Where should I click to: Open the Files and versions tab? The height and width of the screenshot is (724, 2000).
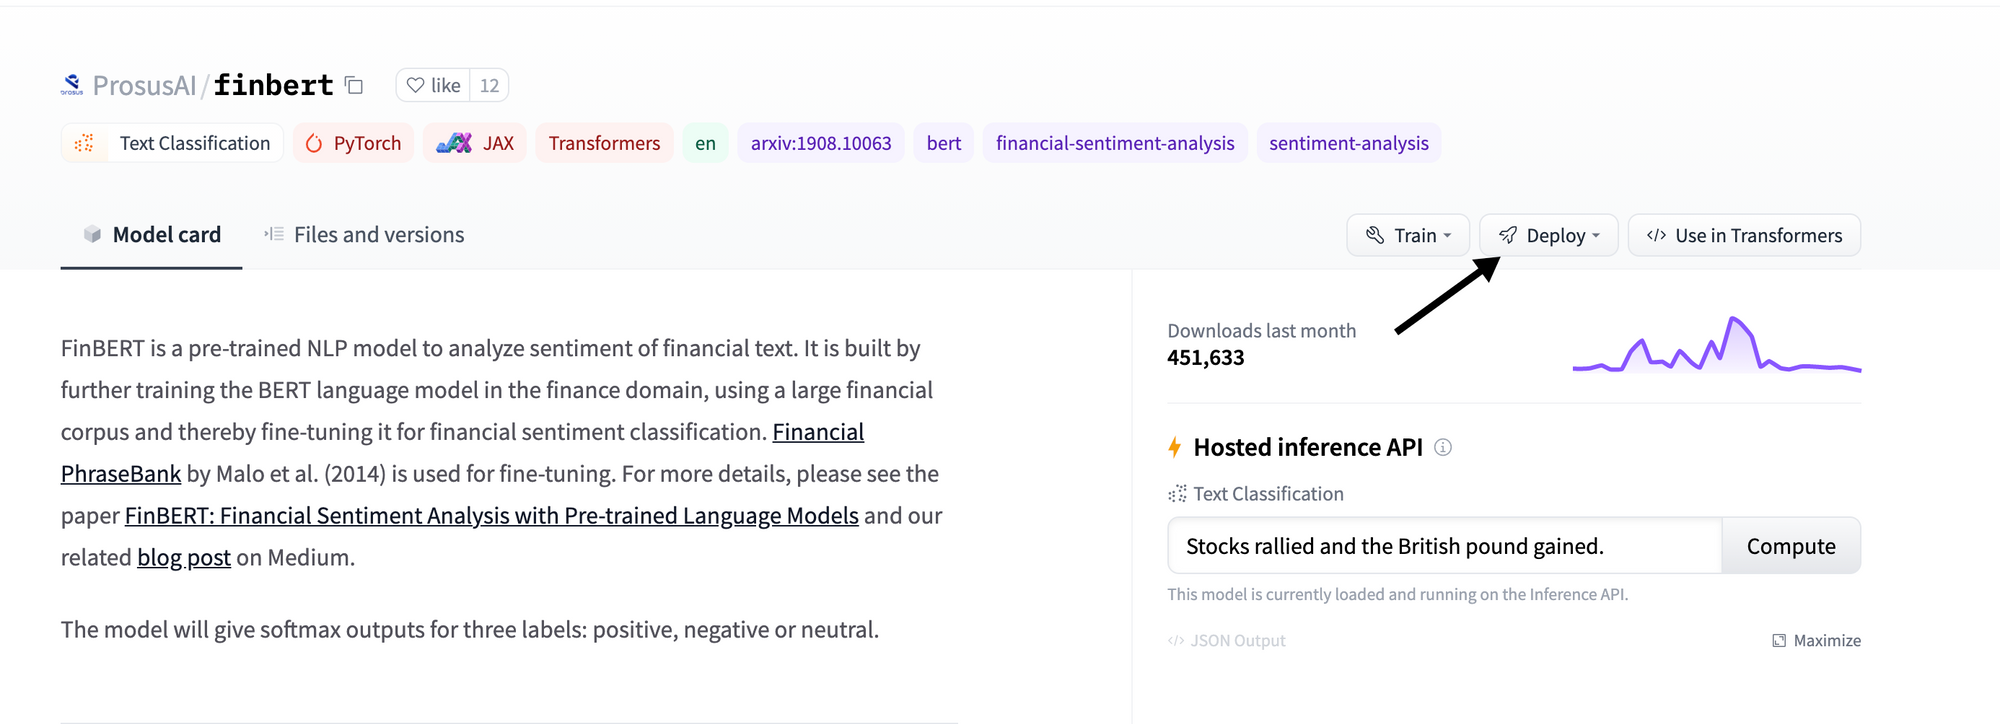[x=364, y=235]
